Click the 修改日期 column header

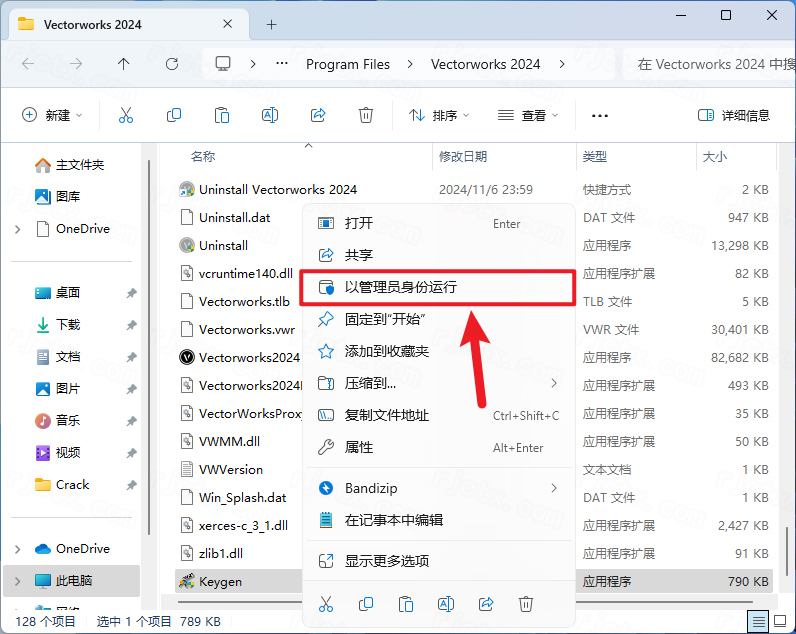[463, 157]
